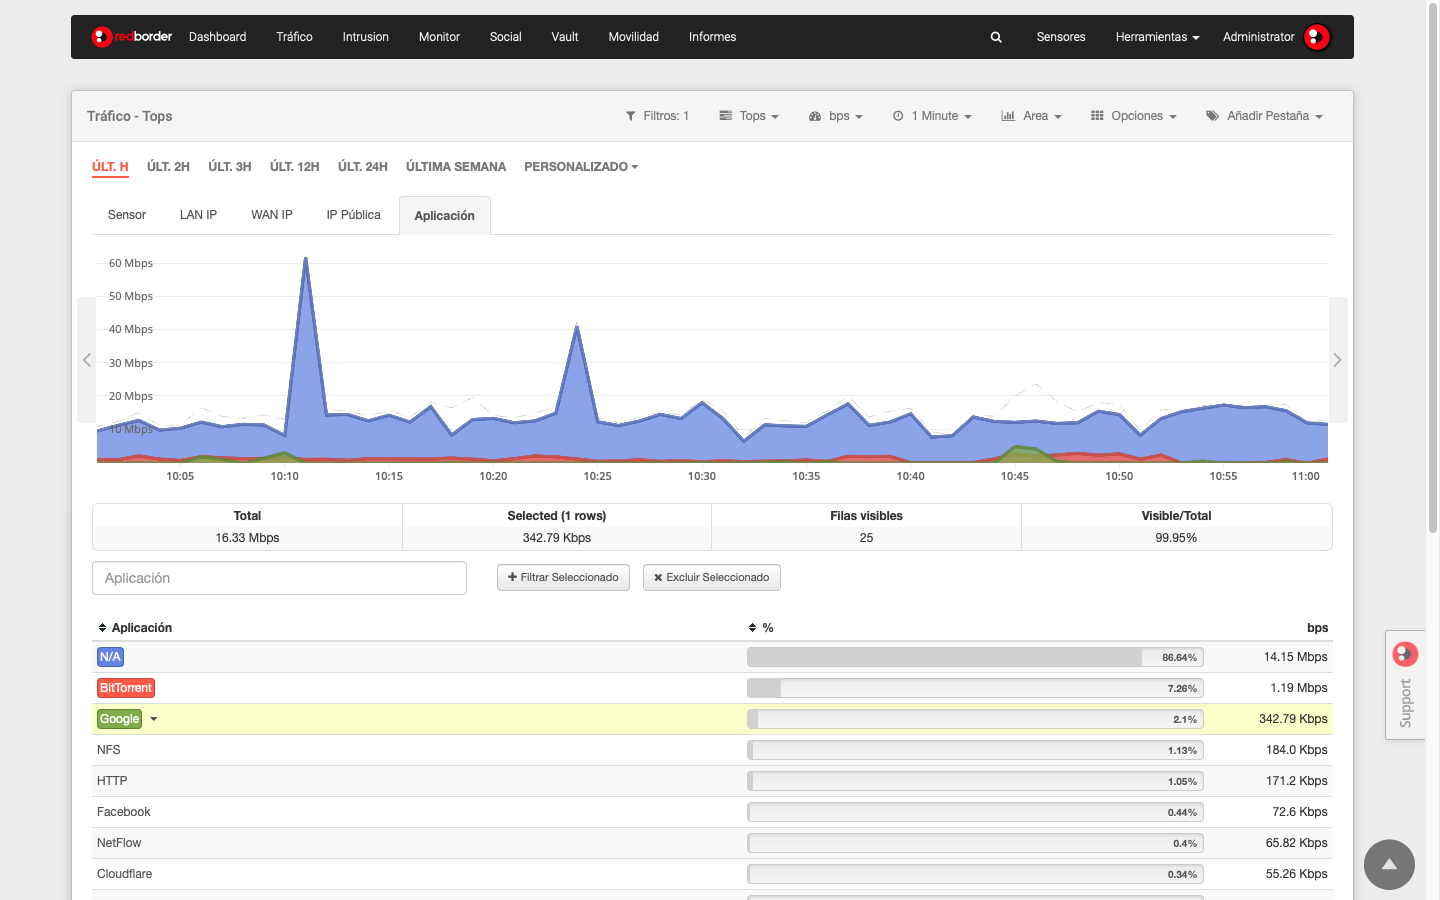The height and width of the screenshot is (900, 1440).
Task: Select the ÚLT. 2H time range
Action: coord(168,167)
